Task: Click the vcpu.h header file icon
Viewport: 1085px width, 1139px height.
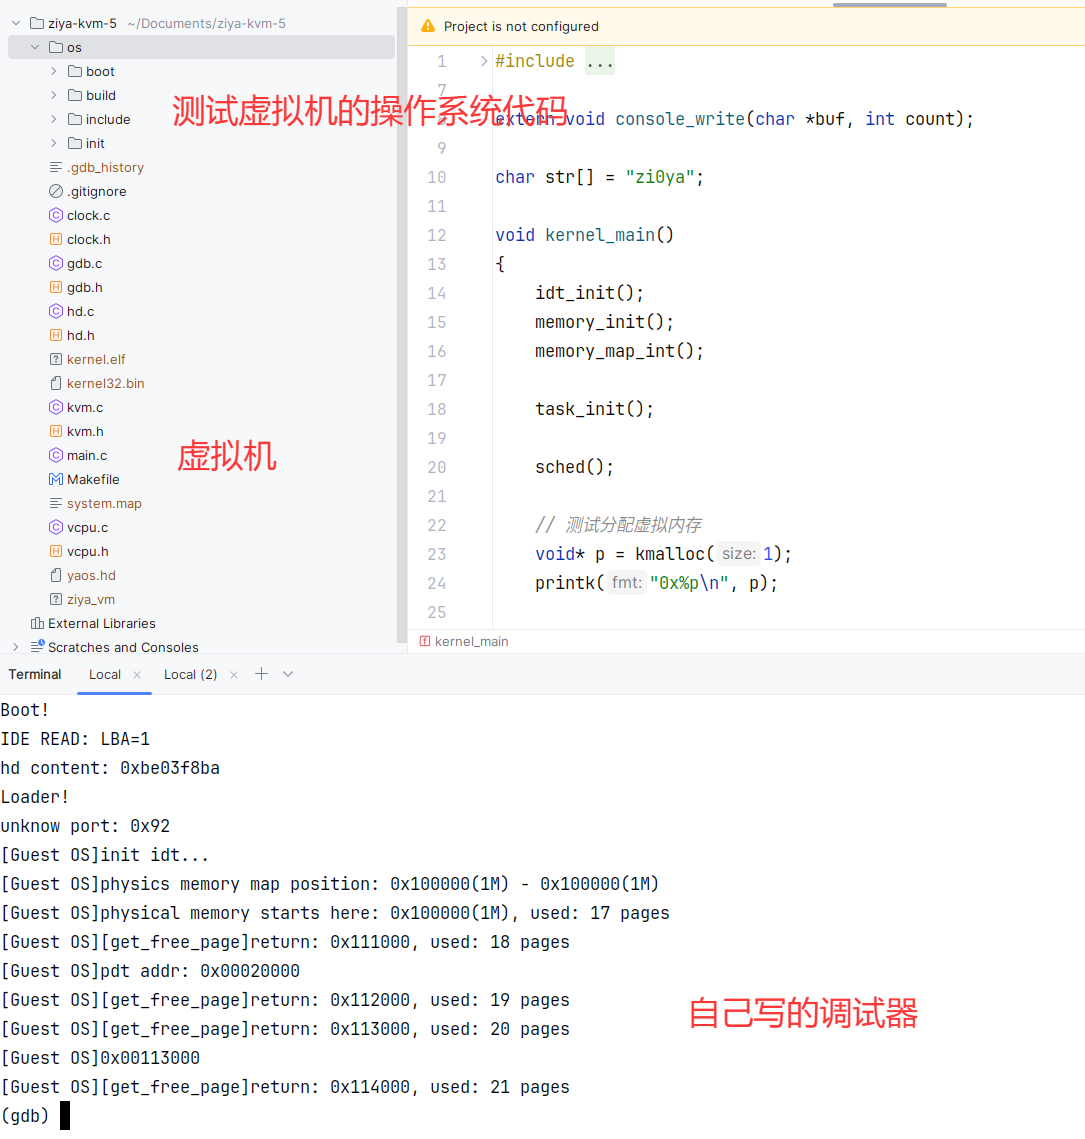Action: click(x=56, y=551)
